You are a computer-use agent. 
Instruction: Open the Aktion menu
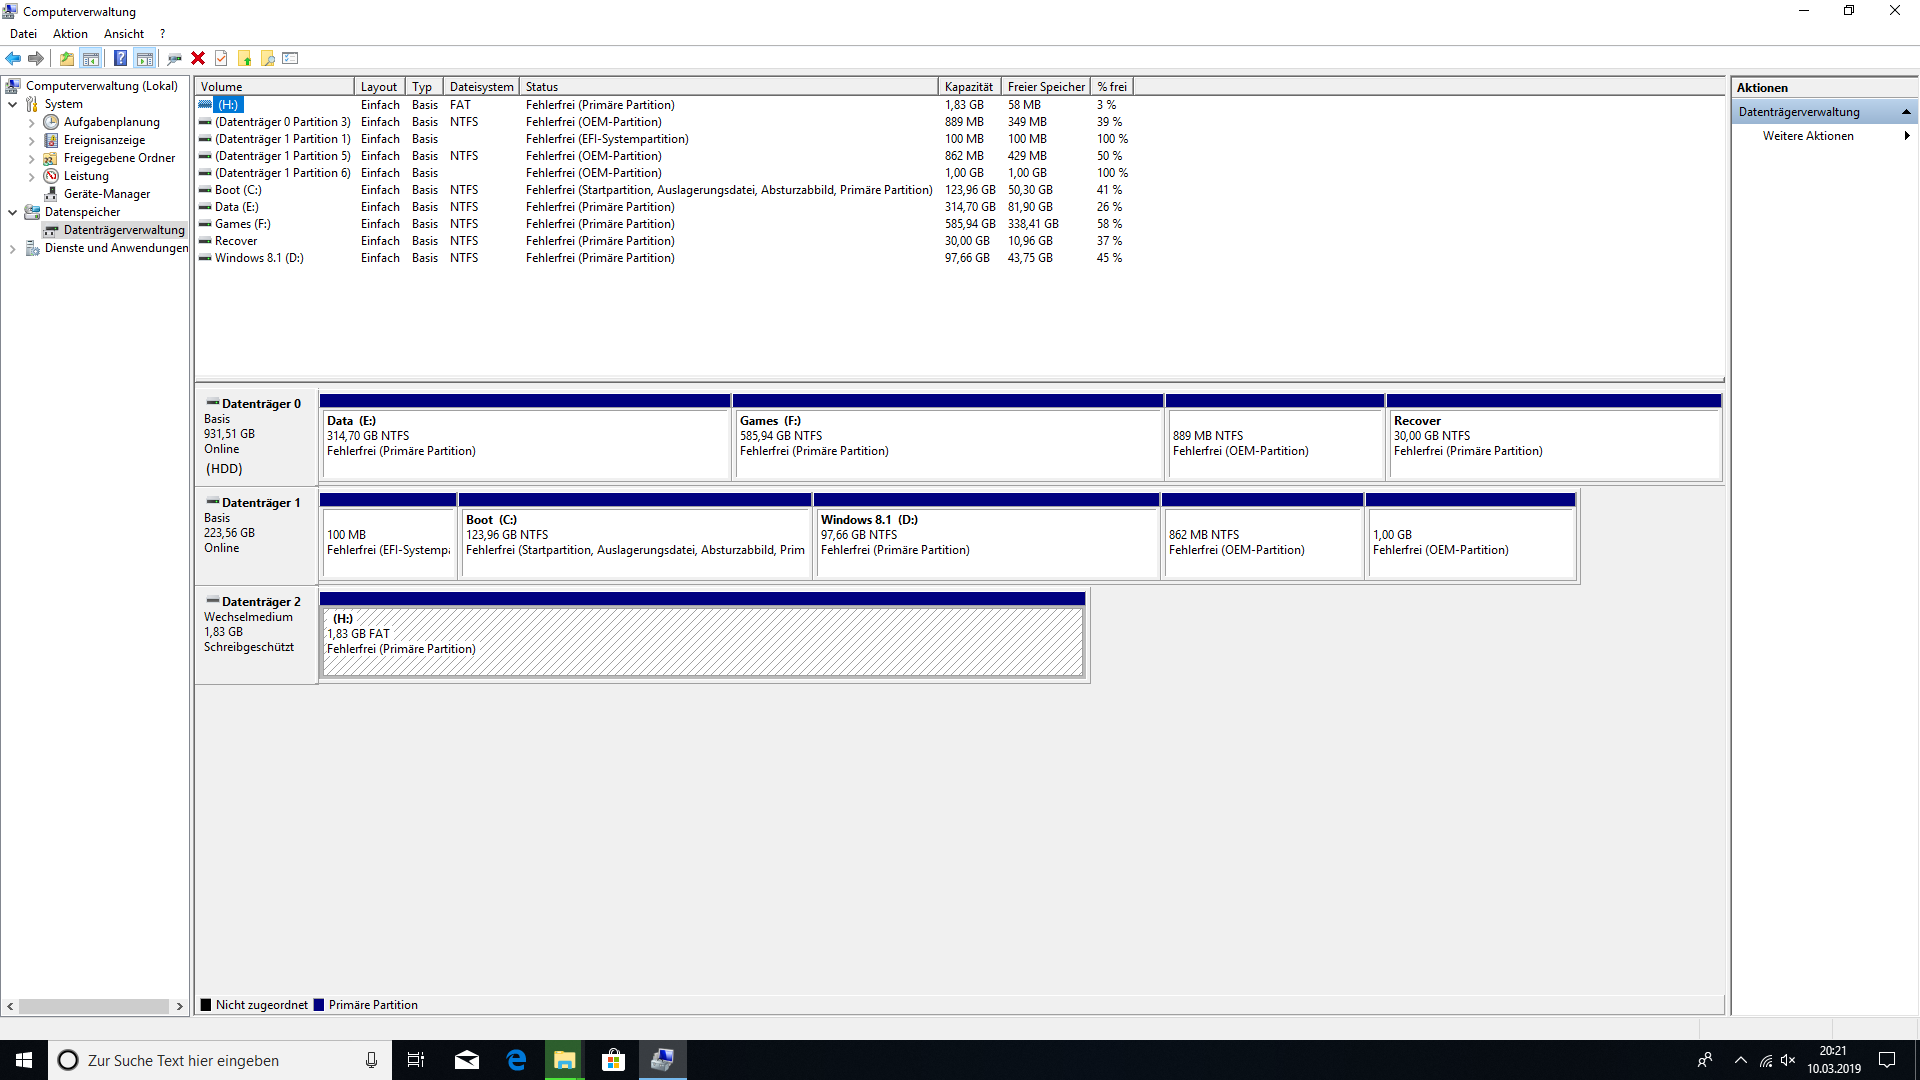click(70, 34)
